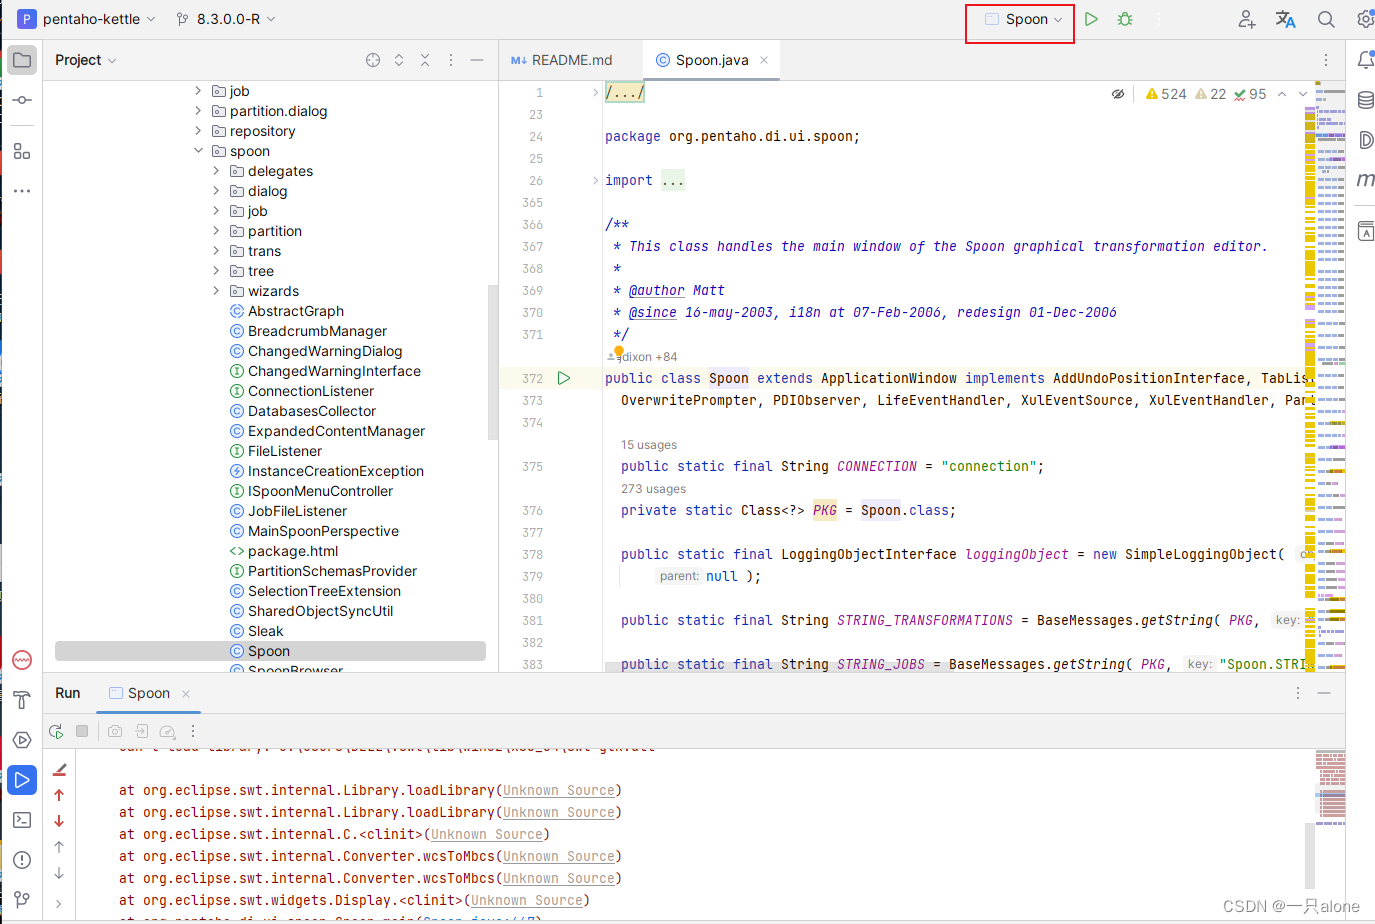This screenshot has height=924, width=1375.
Task: Toggle reader mode eye icon
Action: coord(1118,94)
